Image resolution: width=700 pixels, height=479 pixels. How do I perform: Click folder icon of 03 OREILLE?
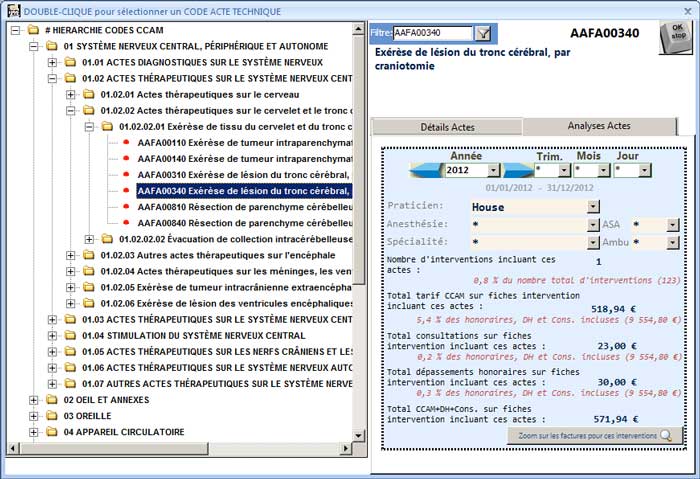[52, 416]
